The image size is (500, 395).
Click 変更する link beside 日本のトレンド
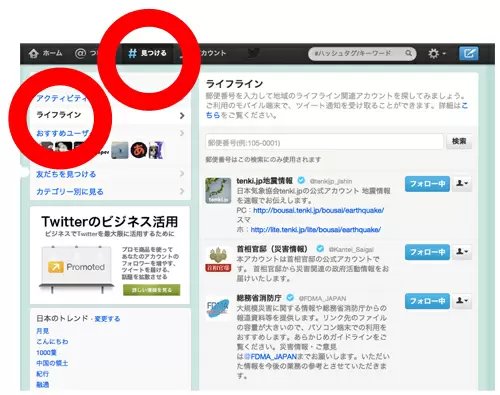tap(107, 319)
